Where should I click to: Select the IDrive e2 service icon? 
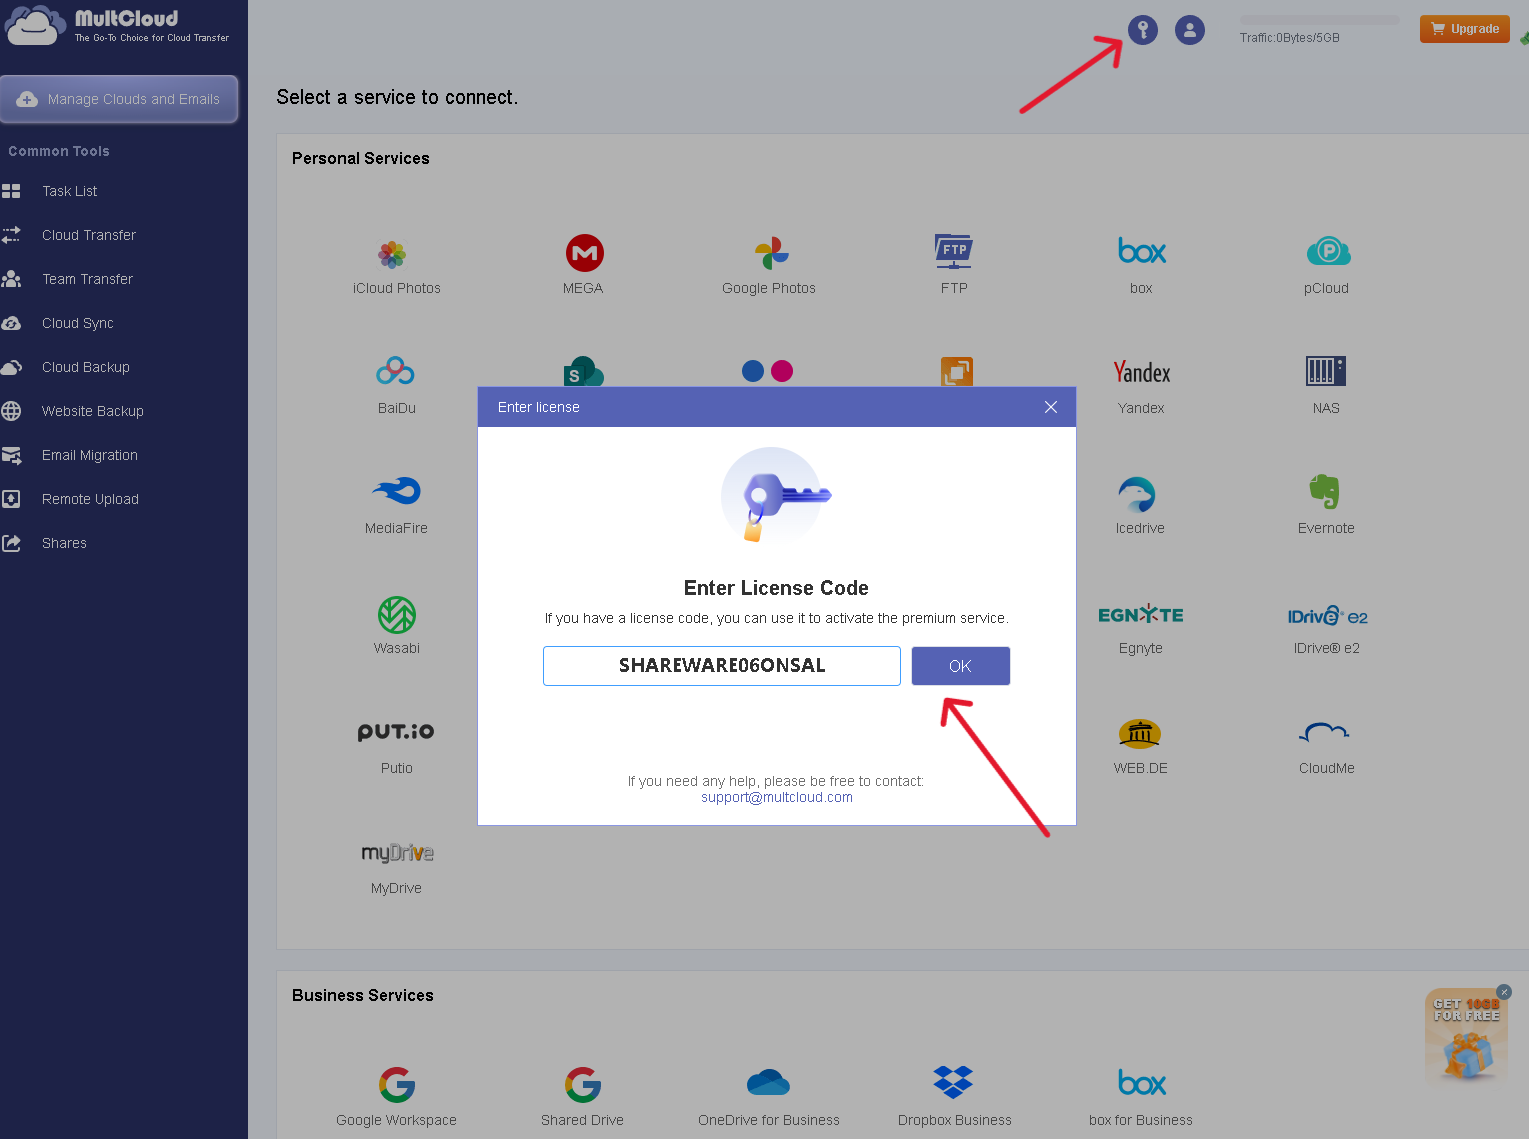pos(1328,616)
